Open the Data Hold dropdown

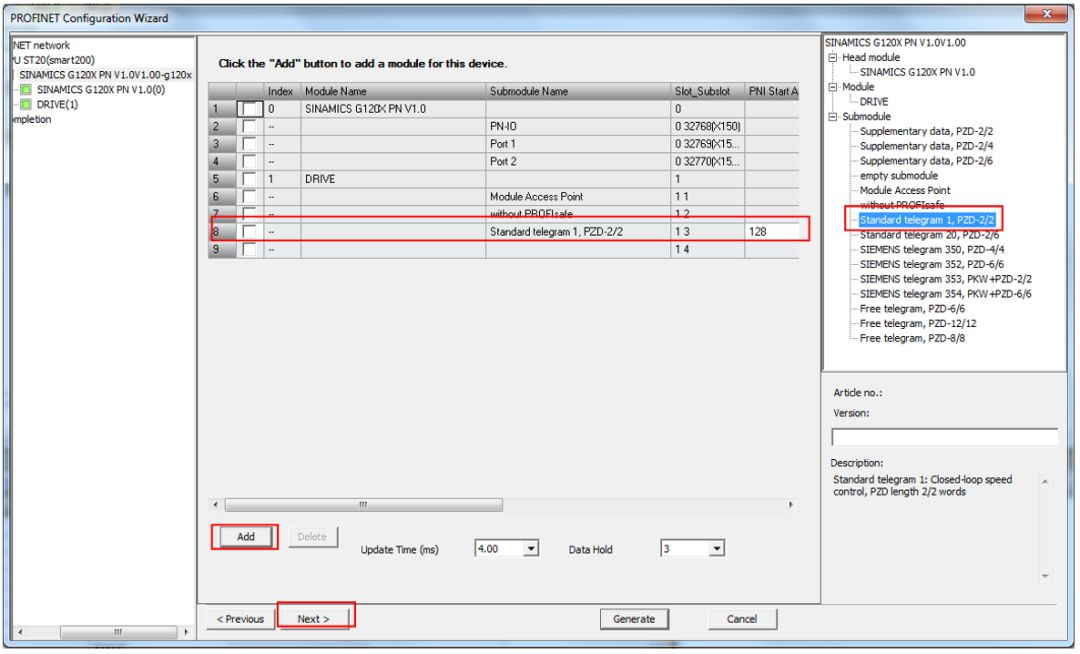[x=716, y=549]
